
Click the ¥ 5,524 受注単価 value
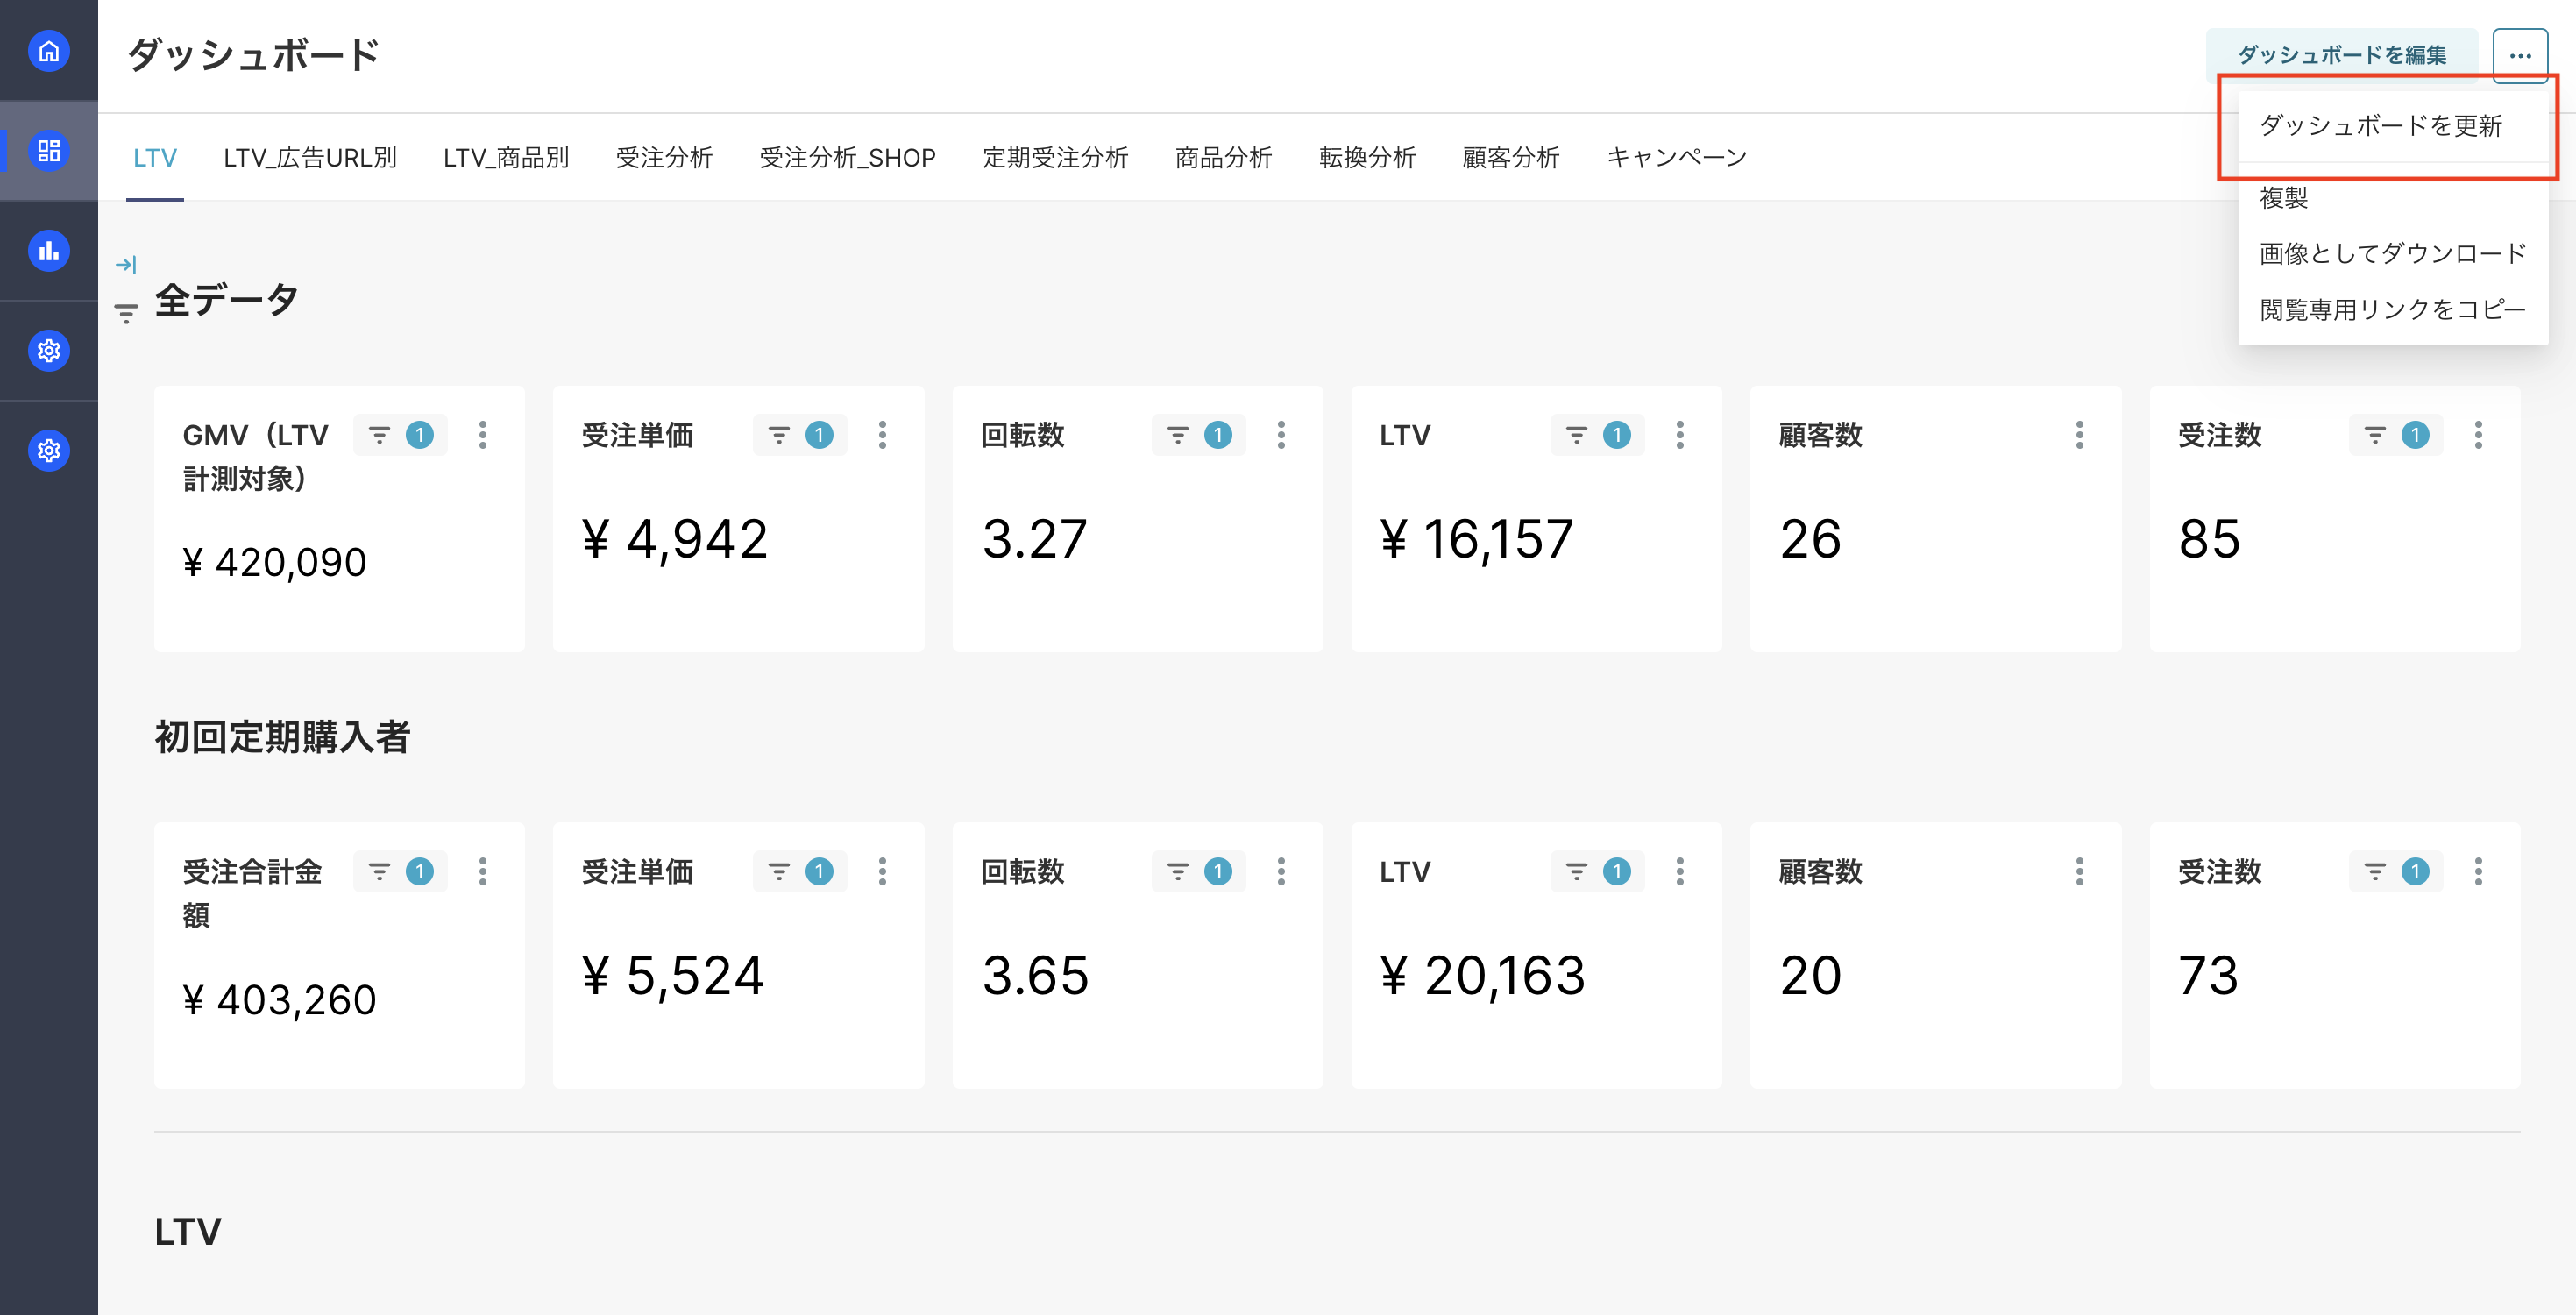[673, 976]
